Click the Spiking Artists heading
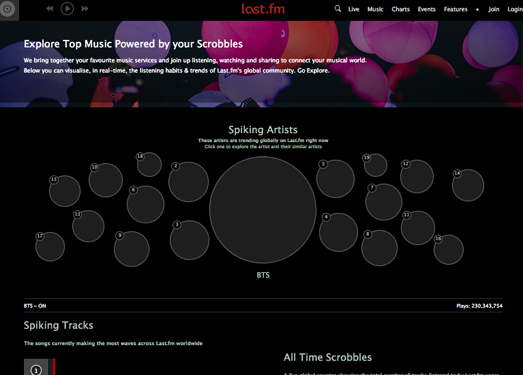This screenshot has width=523, height=375. [x=263, y=129]
